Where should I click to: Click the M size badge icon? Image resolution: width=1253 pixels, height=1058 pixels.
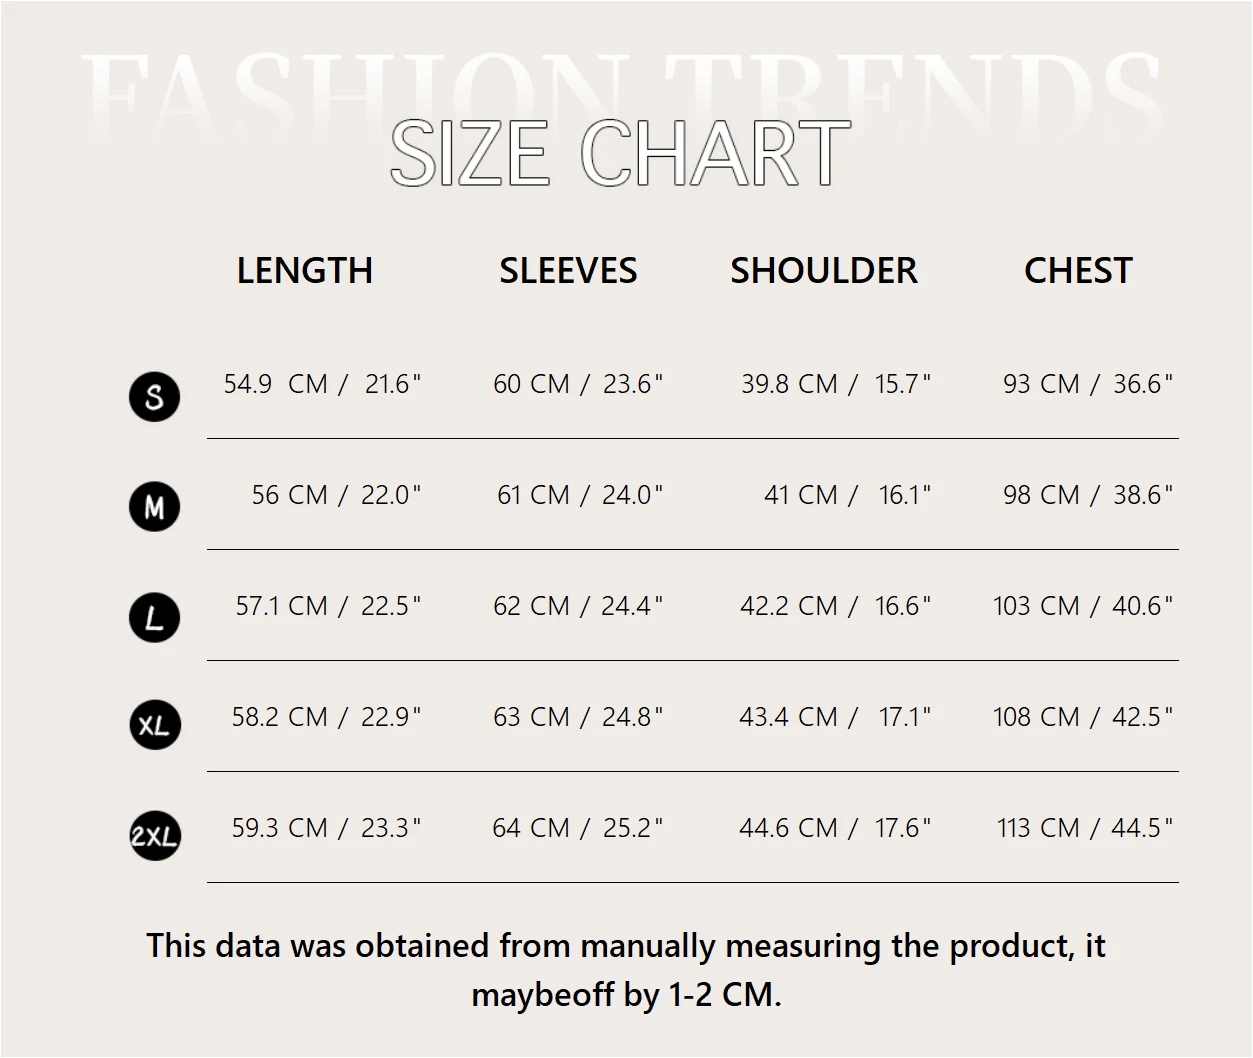(x=155, y=507)
